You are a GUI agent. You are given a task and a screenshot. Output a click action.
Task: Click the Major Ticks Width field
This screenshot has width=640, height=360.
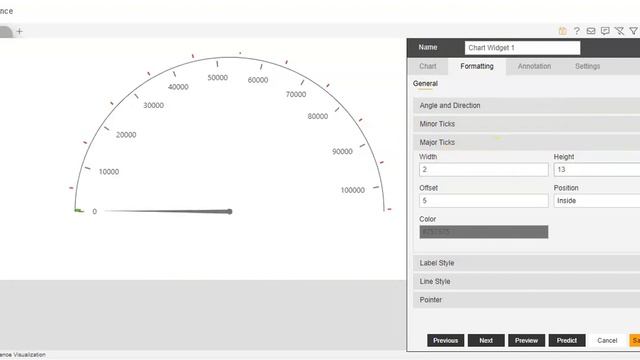[x=484, y=169]
